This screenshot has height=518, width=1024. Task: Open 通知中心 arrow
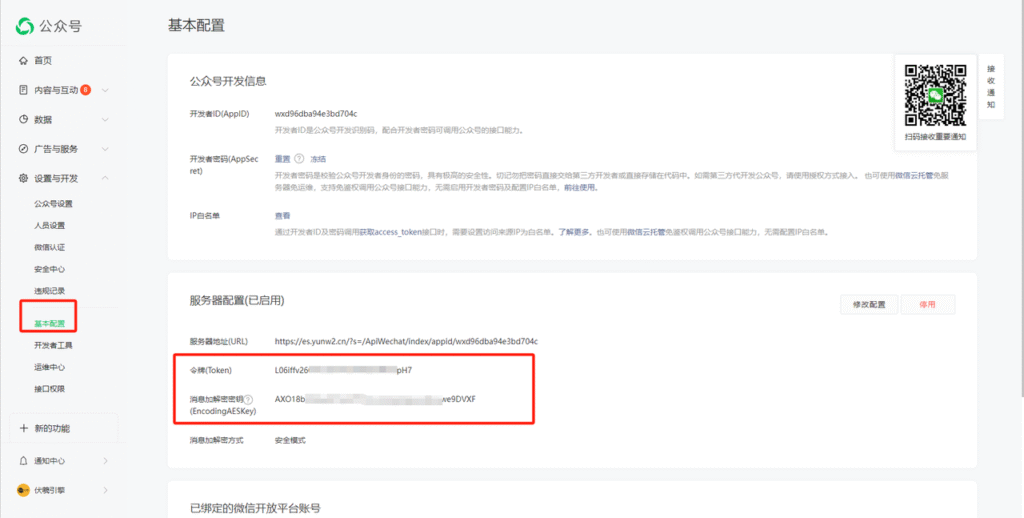[x=106, y=461]
